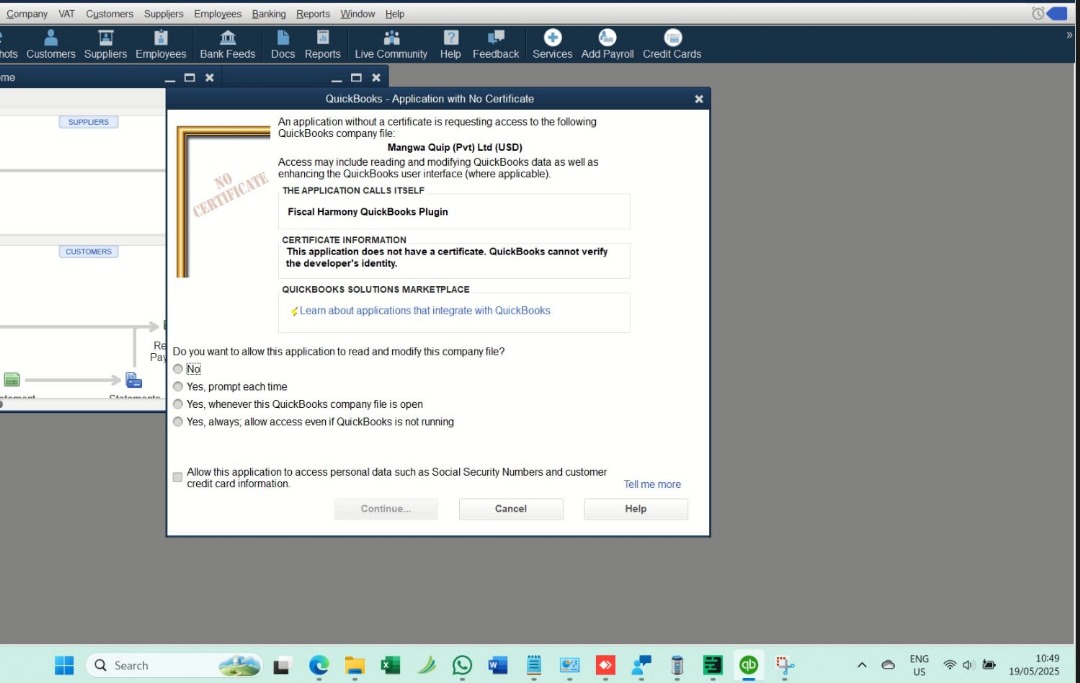Expand toolbar overflow chevron at right edge
The image size is (1080, 683).
tap(1069, 35)
